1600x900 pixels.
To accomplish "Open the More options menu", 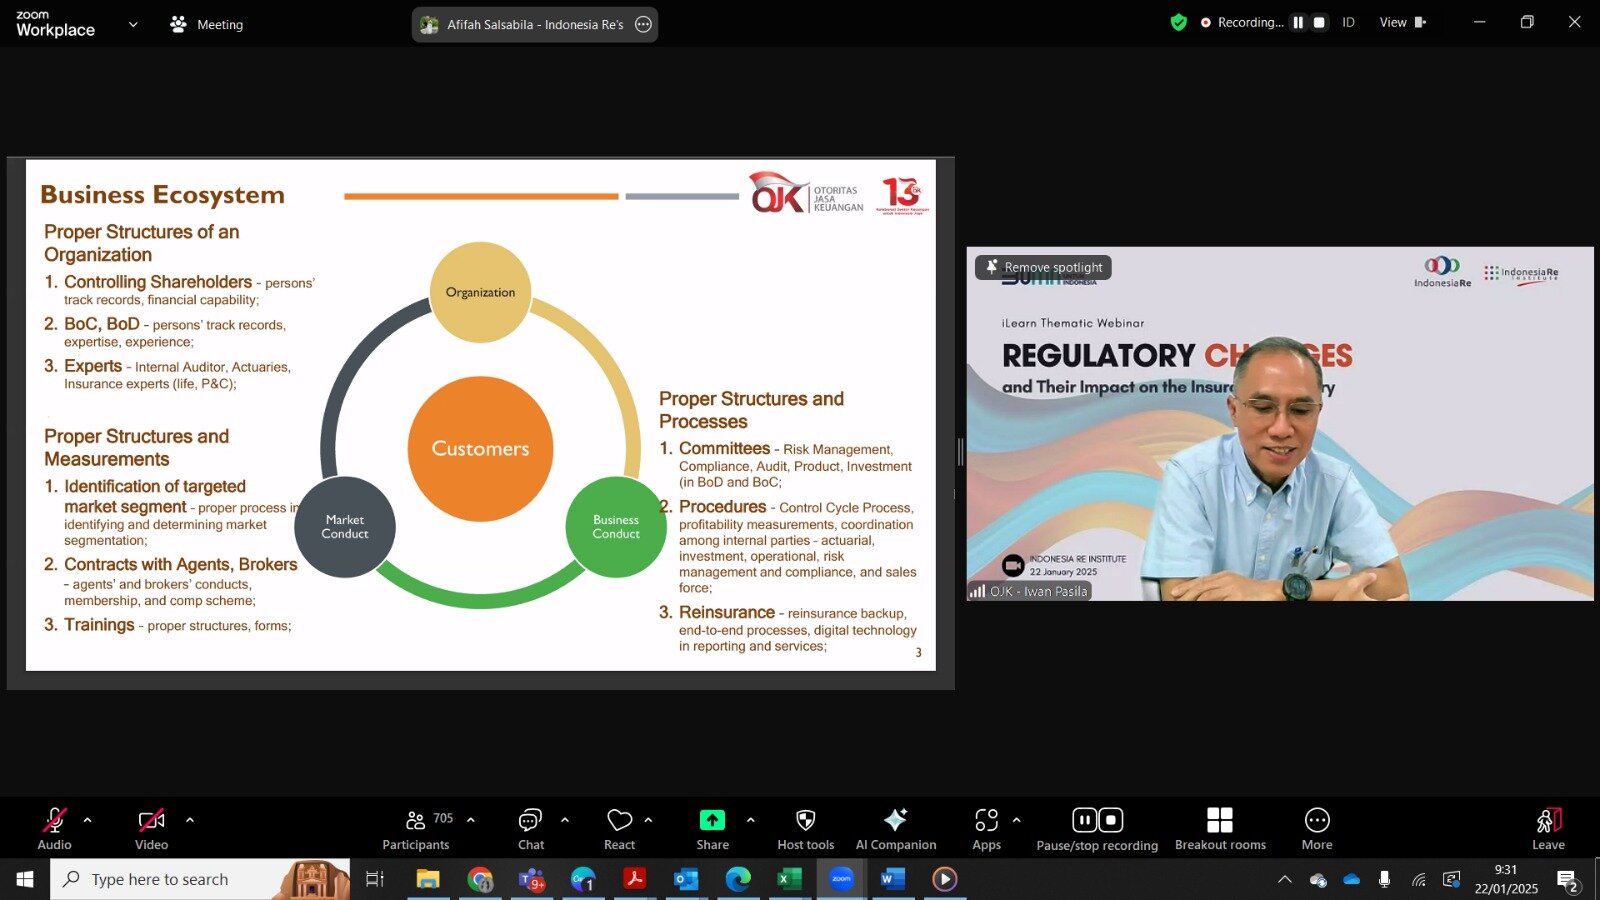I will click(1317, 829).
